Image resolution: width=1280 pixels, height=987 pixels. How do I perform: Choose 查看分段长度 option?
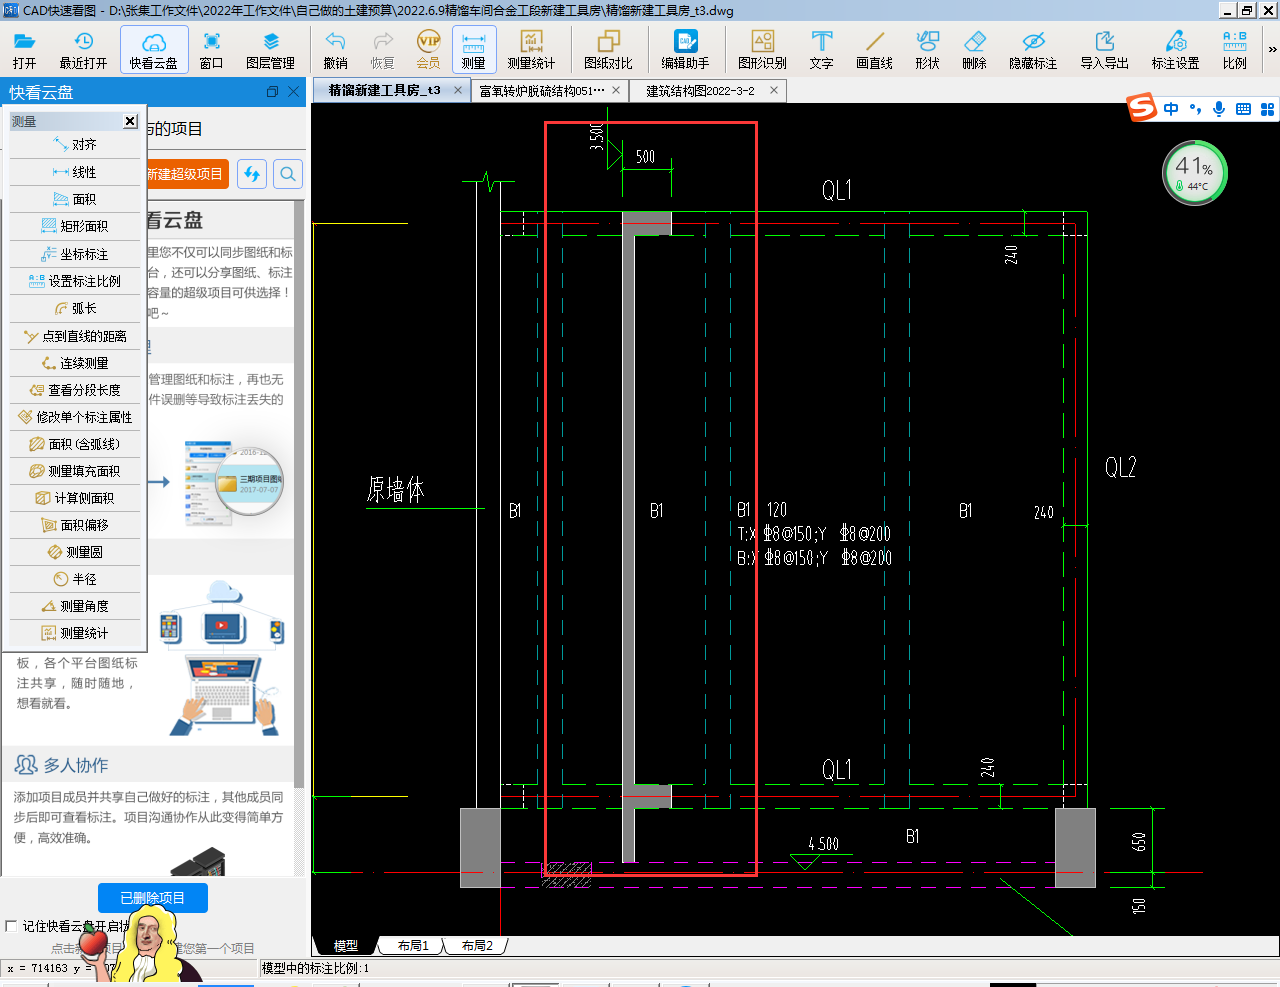(75, 390)
